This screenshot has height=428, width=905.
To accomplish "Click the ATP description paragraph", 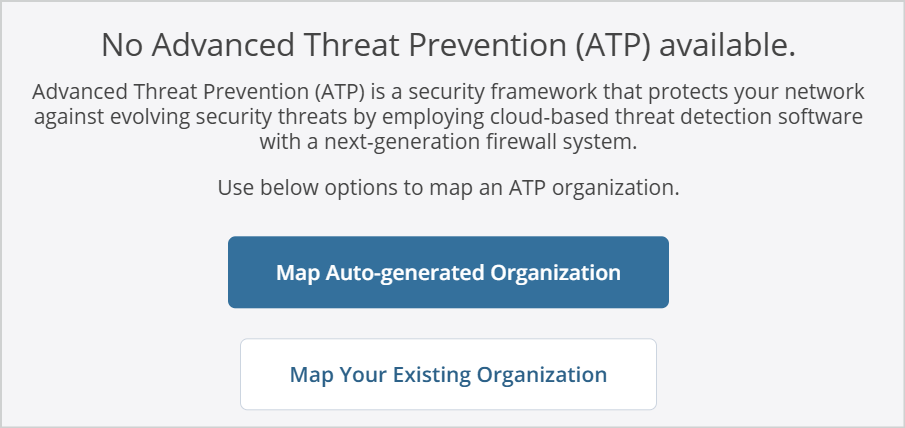I will [448, 117].
